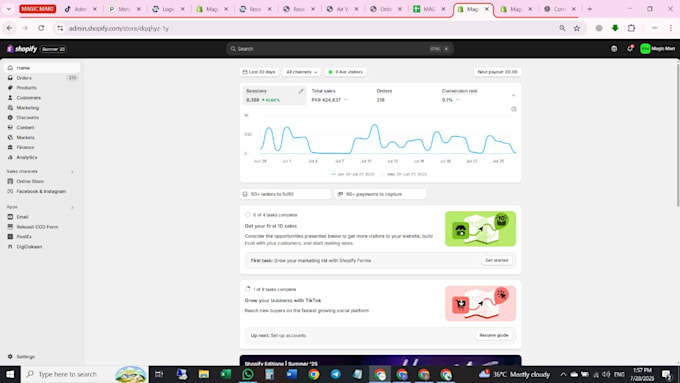Open the Email app
The image size is (680, 383).
[x=42, y=217]
